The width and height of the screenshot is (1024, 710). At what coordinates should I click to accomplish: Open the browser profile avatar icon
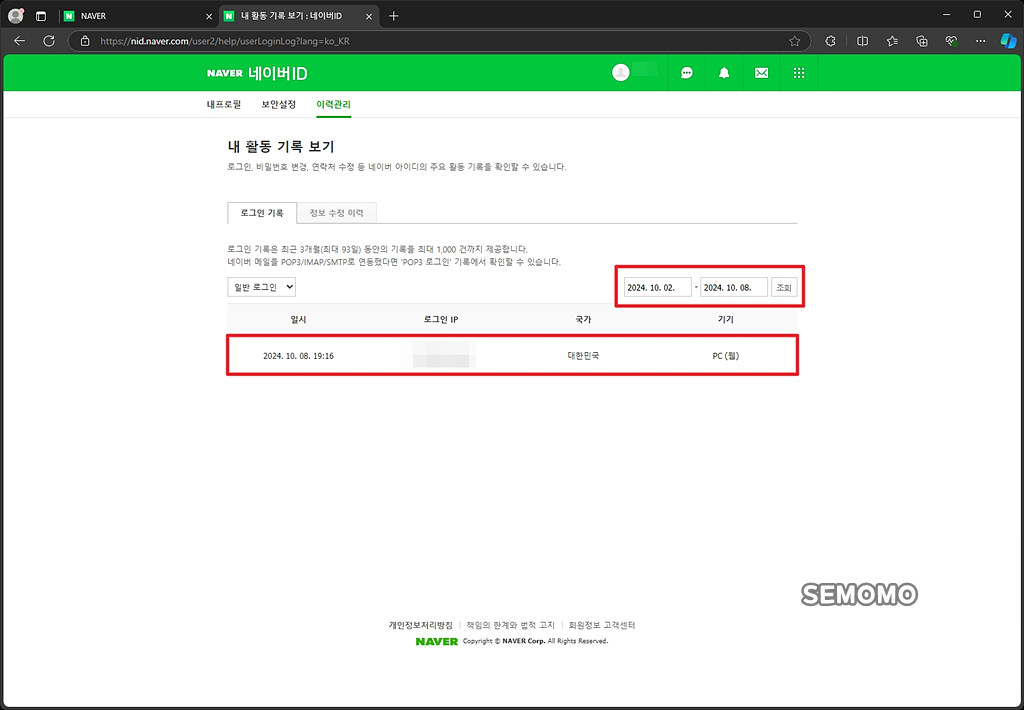click(16, 16)
